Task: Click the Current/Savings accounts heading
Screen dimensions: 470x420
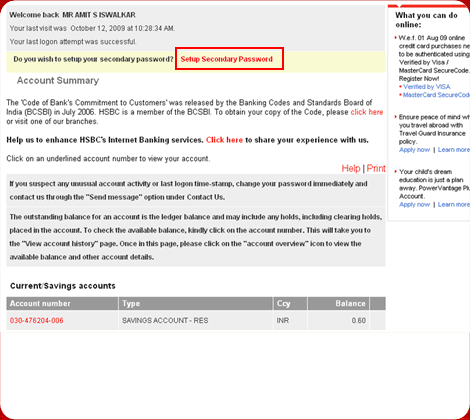Action: tap(63, 286)
